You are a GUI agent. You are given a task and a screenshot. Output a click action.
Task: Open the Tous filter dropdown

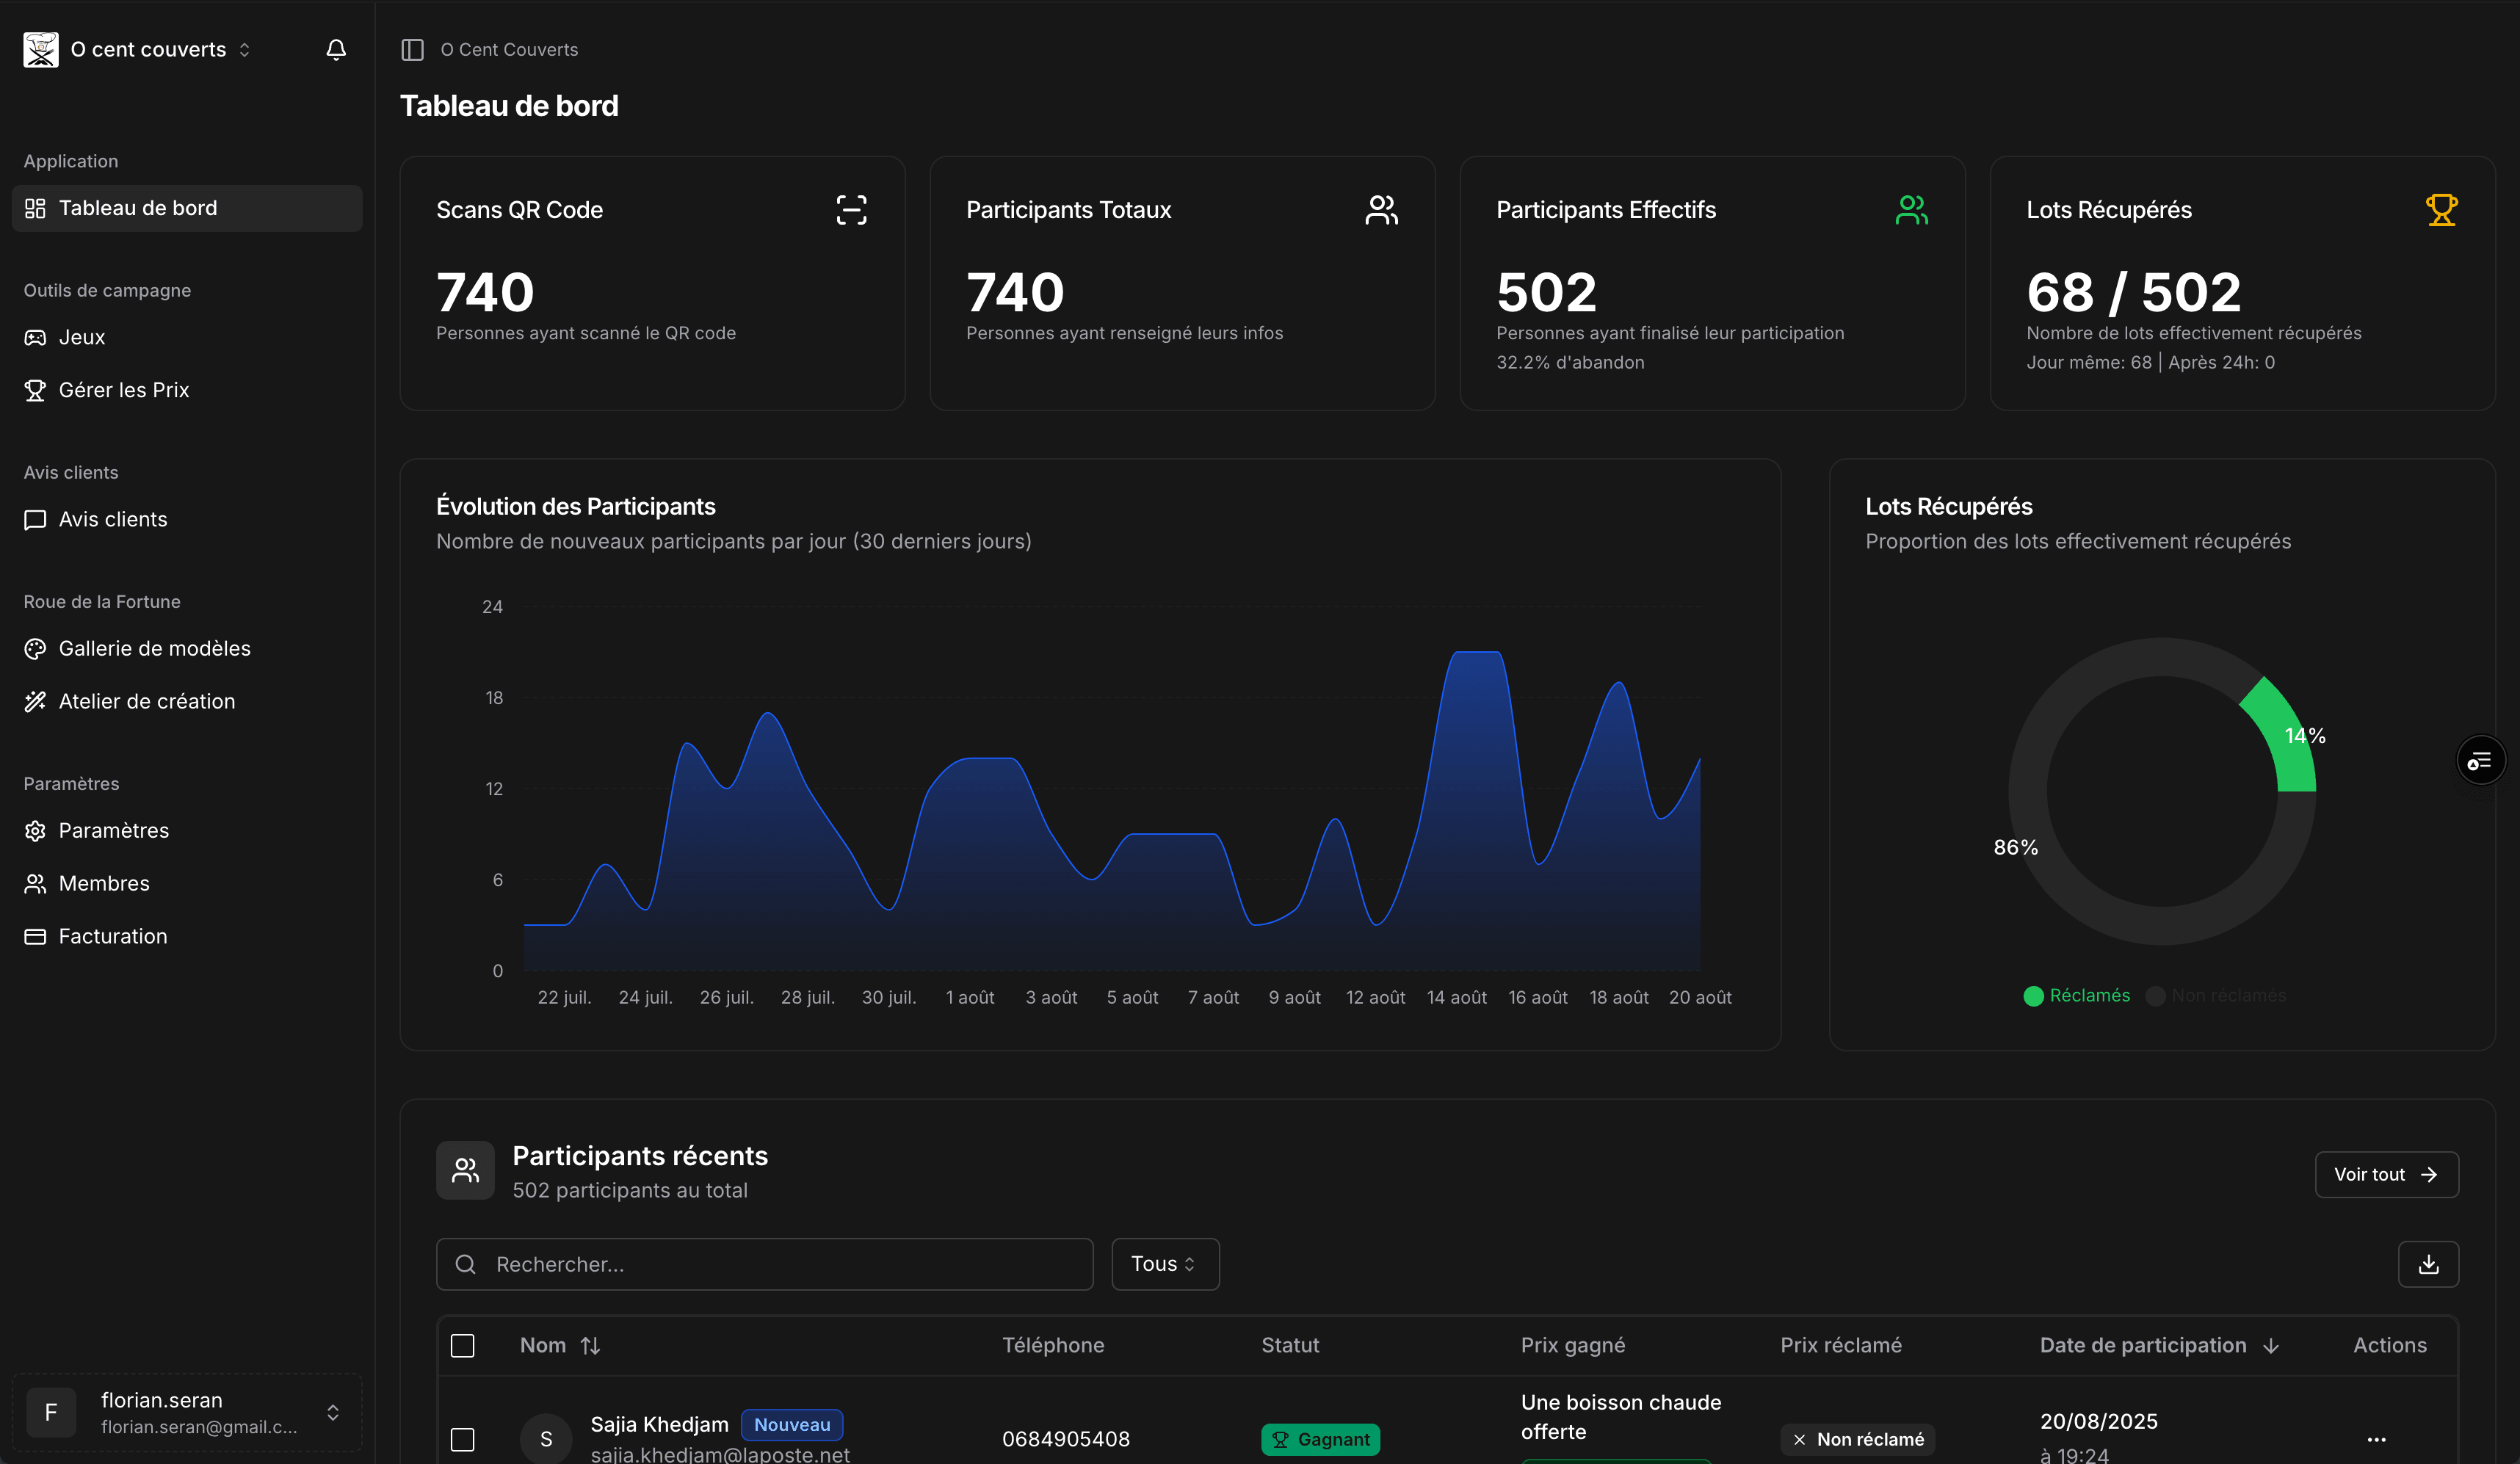click(1164, 1264)
